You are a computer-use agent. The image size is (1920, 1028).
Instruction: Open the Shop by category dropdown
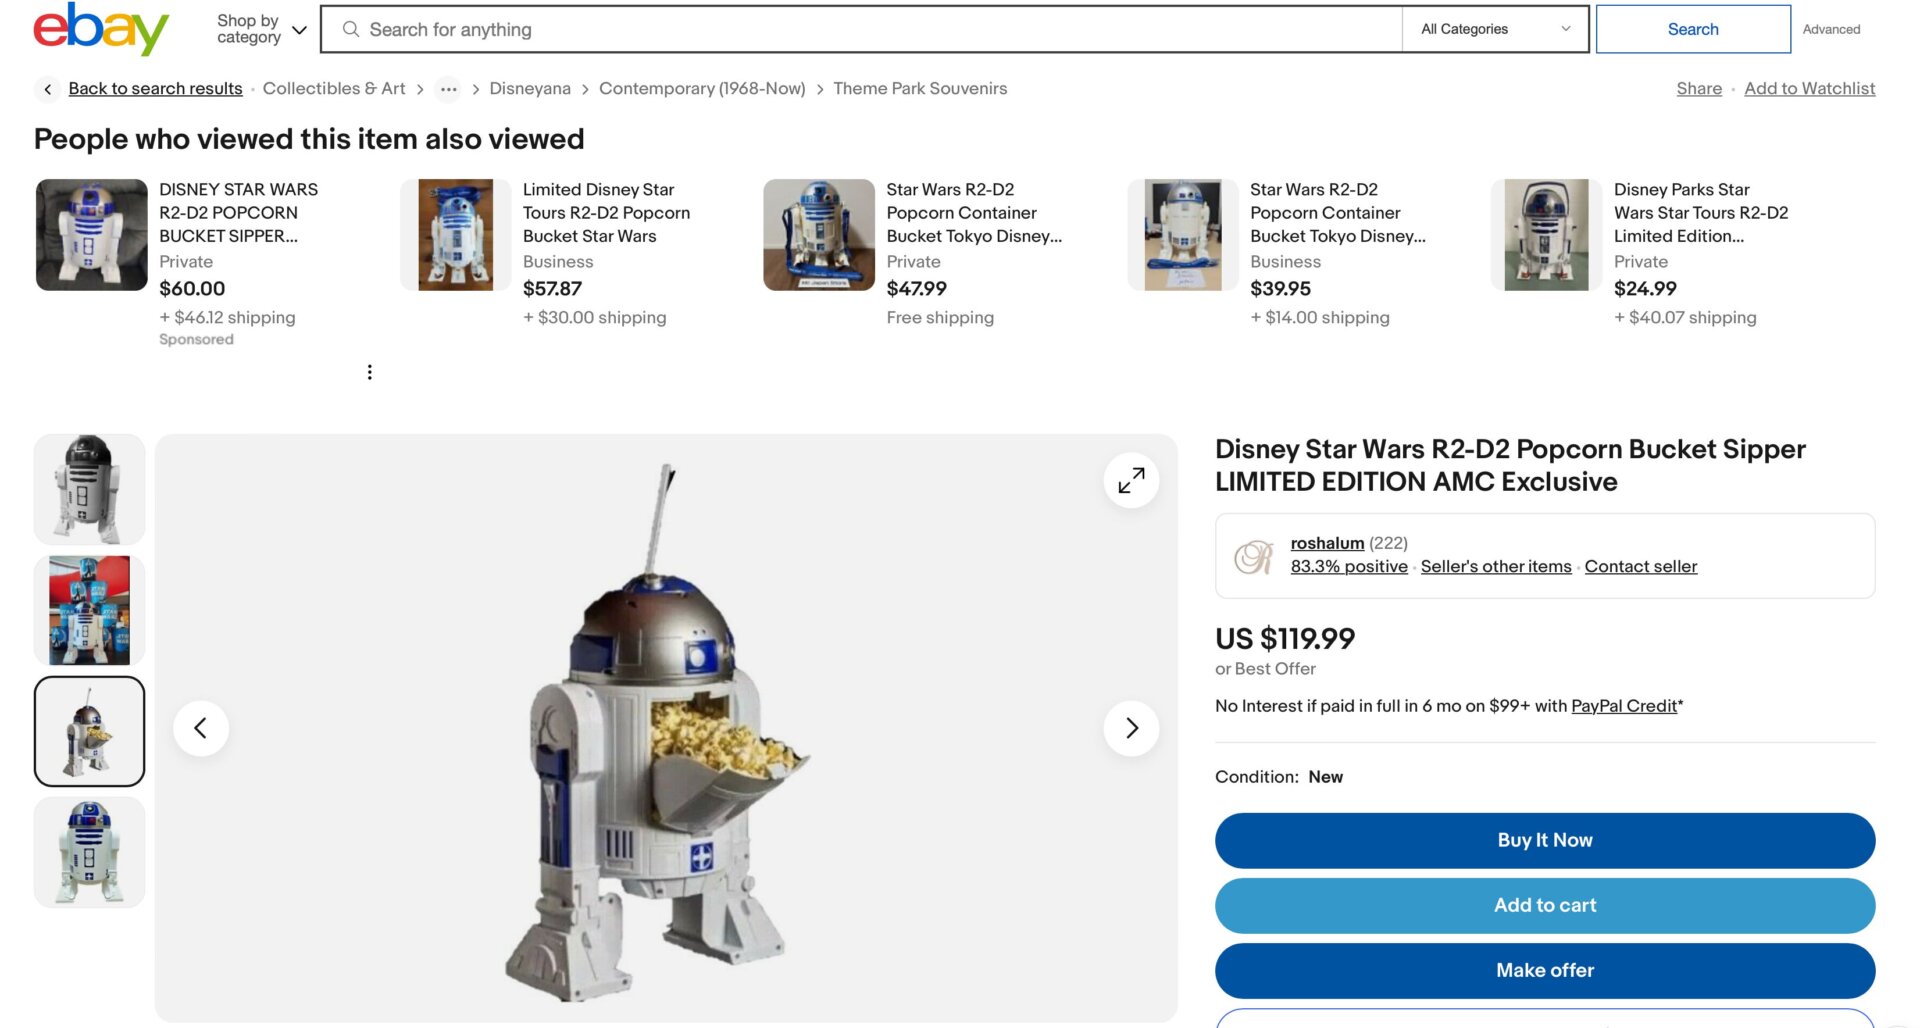point(257,28)
